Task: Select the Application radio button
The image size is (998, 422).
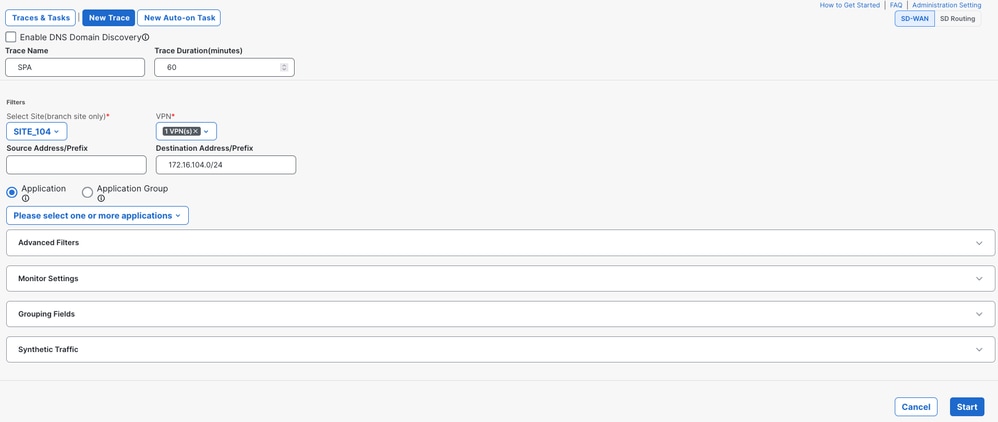Action: point(12,192)
